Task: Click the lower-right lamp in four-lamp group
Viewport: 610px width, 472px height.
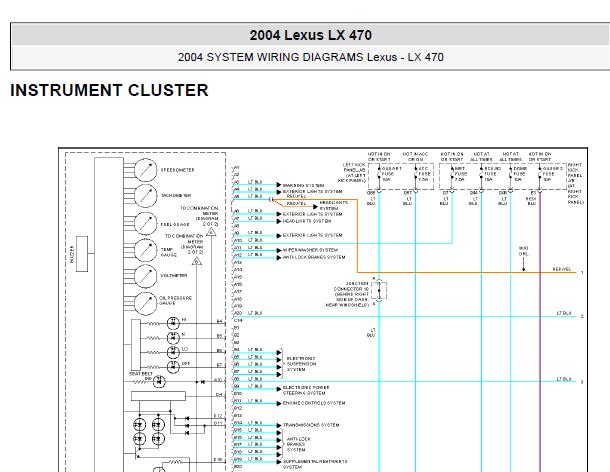Action: coord(158,440)
